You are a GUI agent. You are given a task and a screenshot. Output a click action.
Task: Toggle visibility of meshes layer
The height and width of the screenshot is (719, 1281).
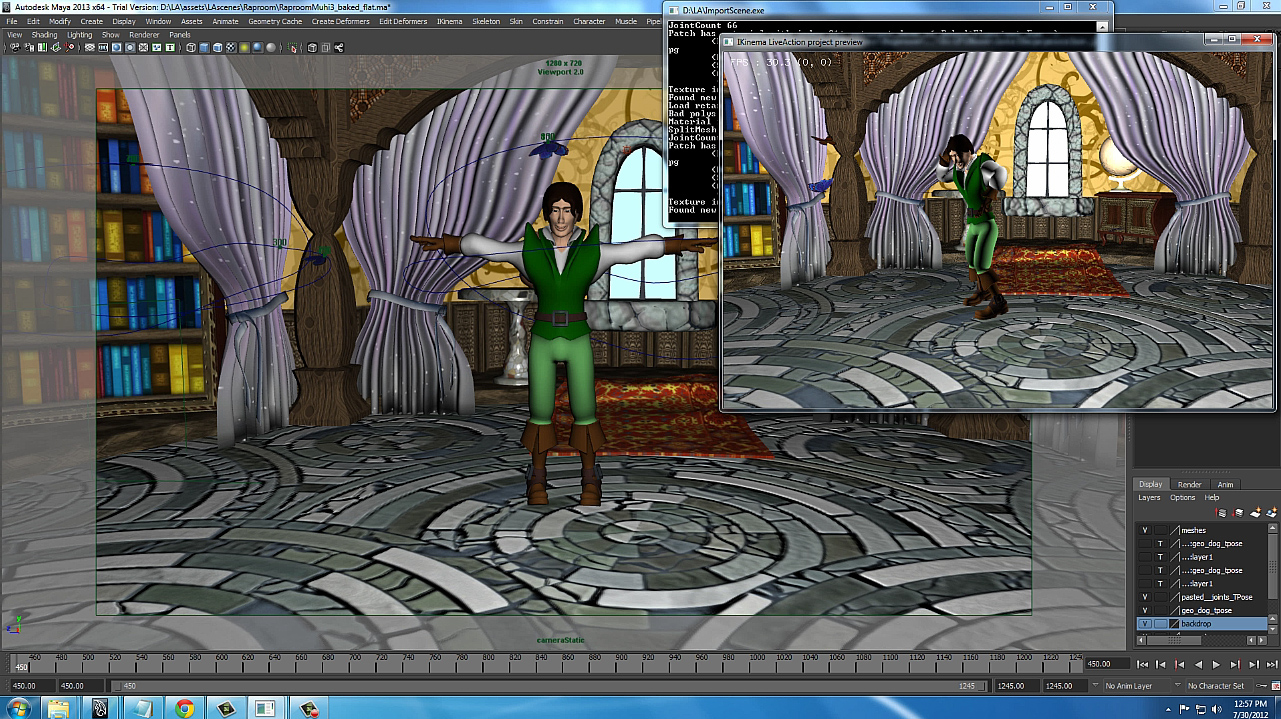coord(1145,530)
